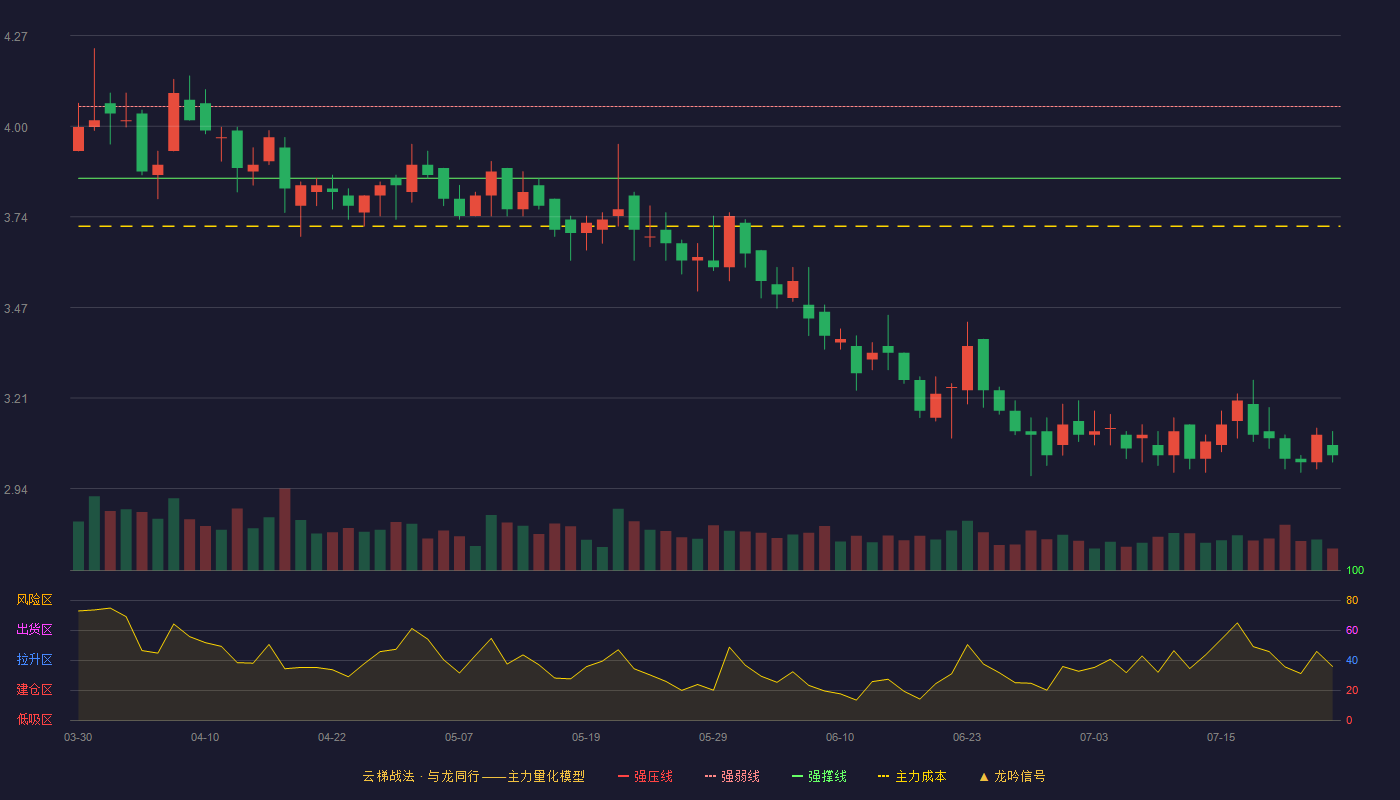Click the 4.27 price axis label
Image resolution: width=1400 pixels, height=800 pixels.
[16, 37]
